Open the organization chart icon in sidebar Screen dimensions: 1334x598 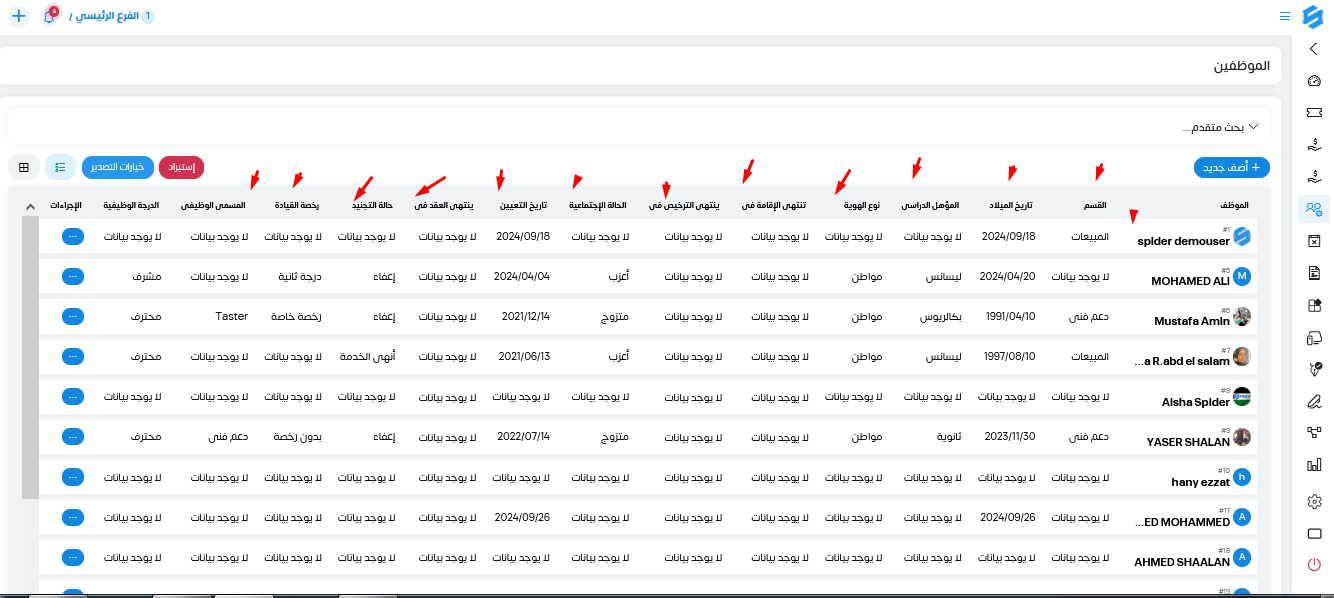point(1315,433)
